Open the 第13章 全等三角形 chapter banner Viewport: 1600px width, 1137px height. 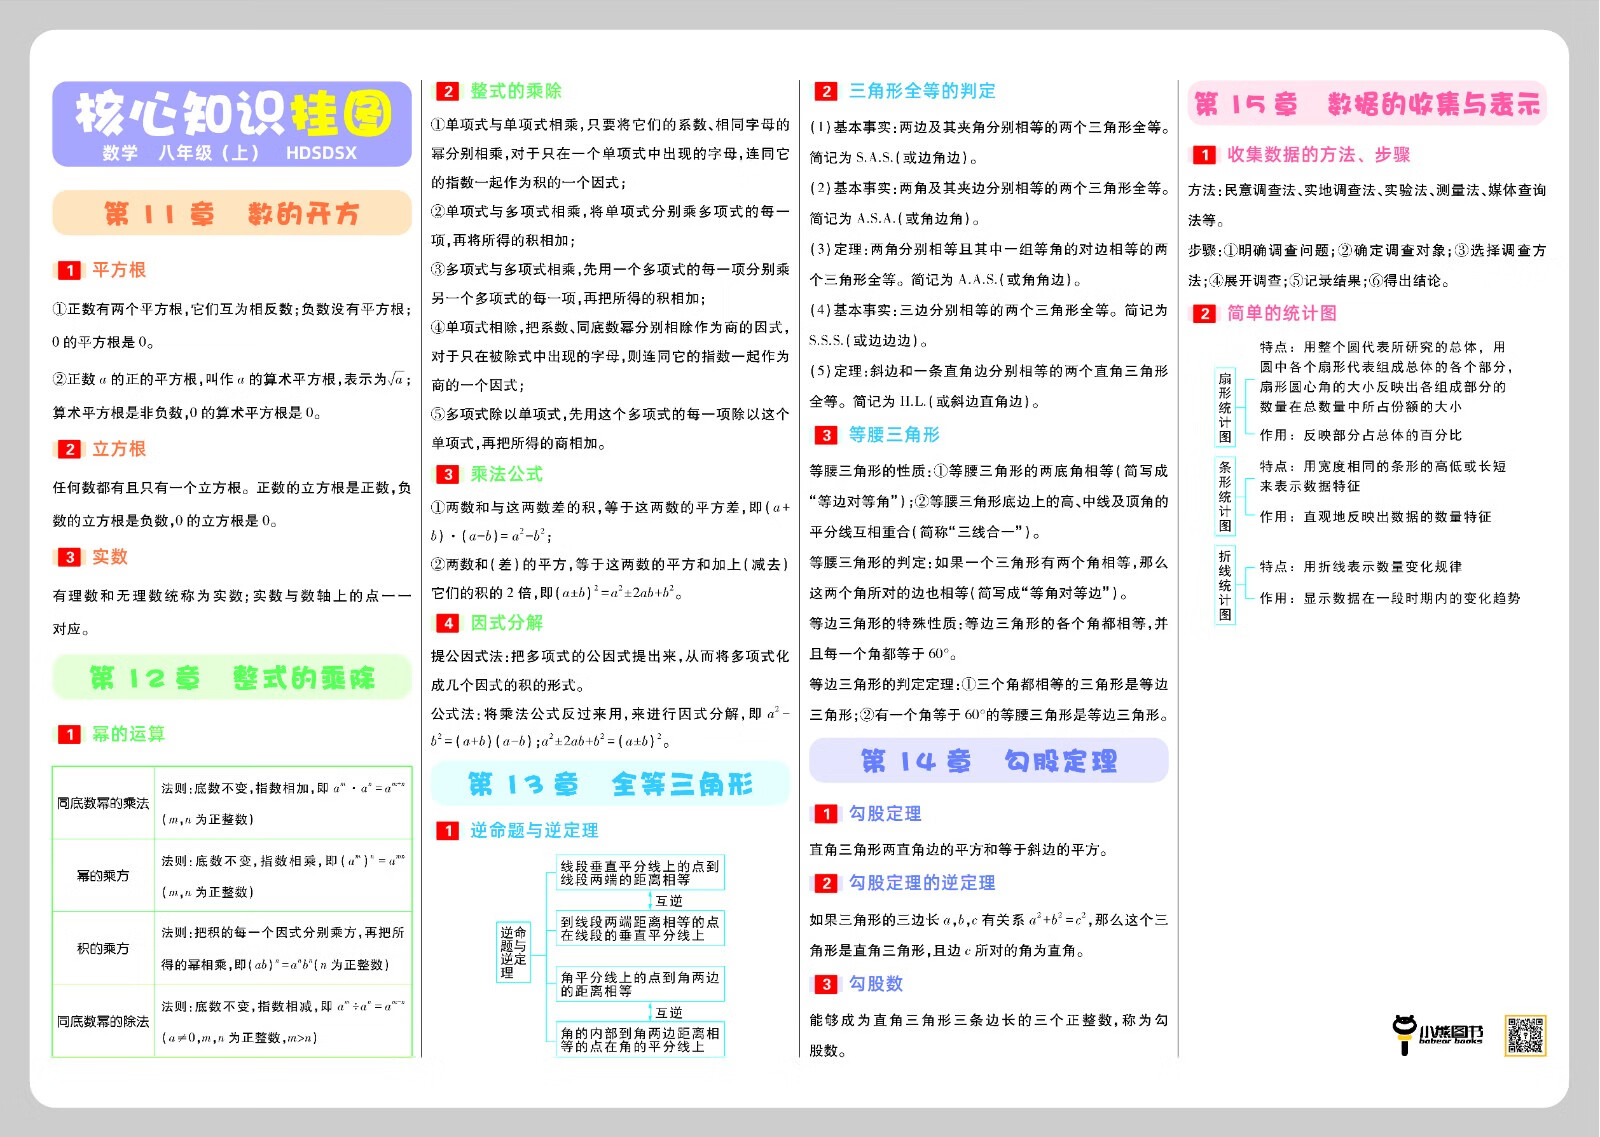coord(610,784)
